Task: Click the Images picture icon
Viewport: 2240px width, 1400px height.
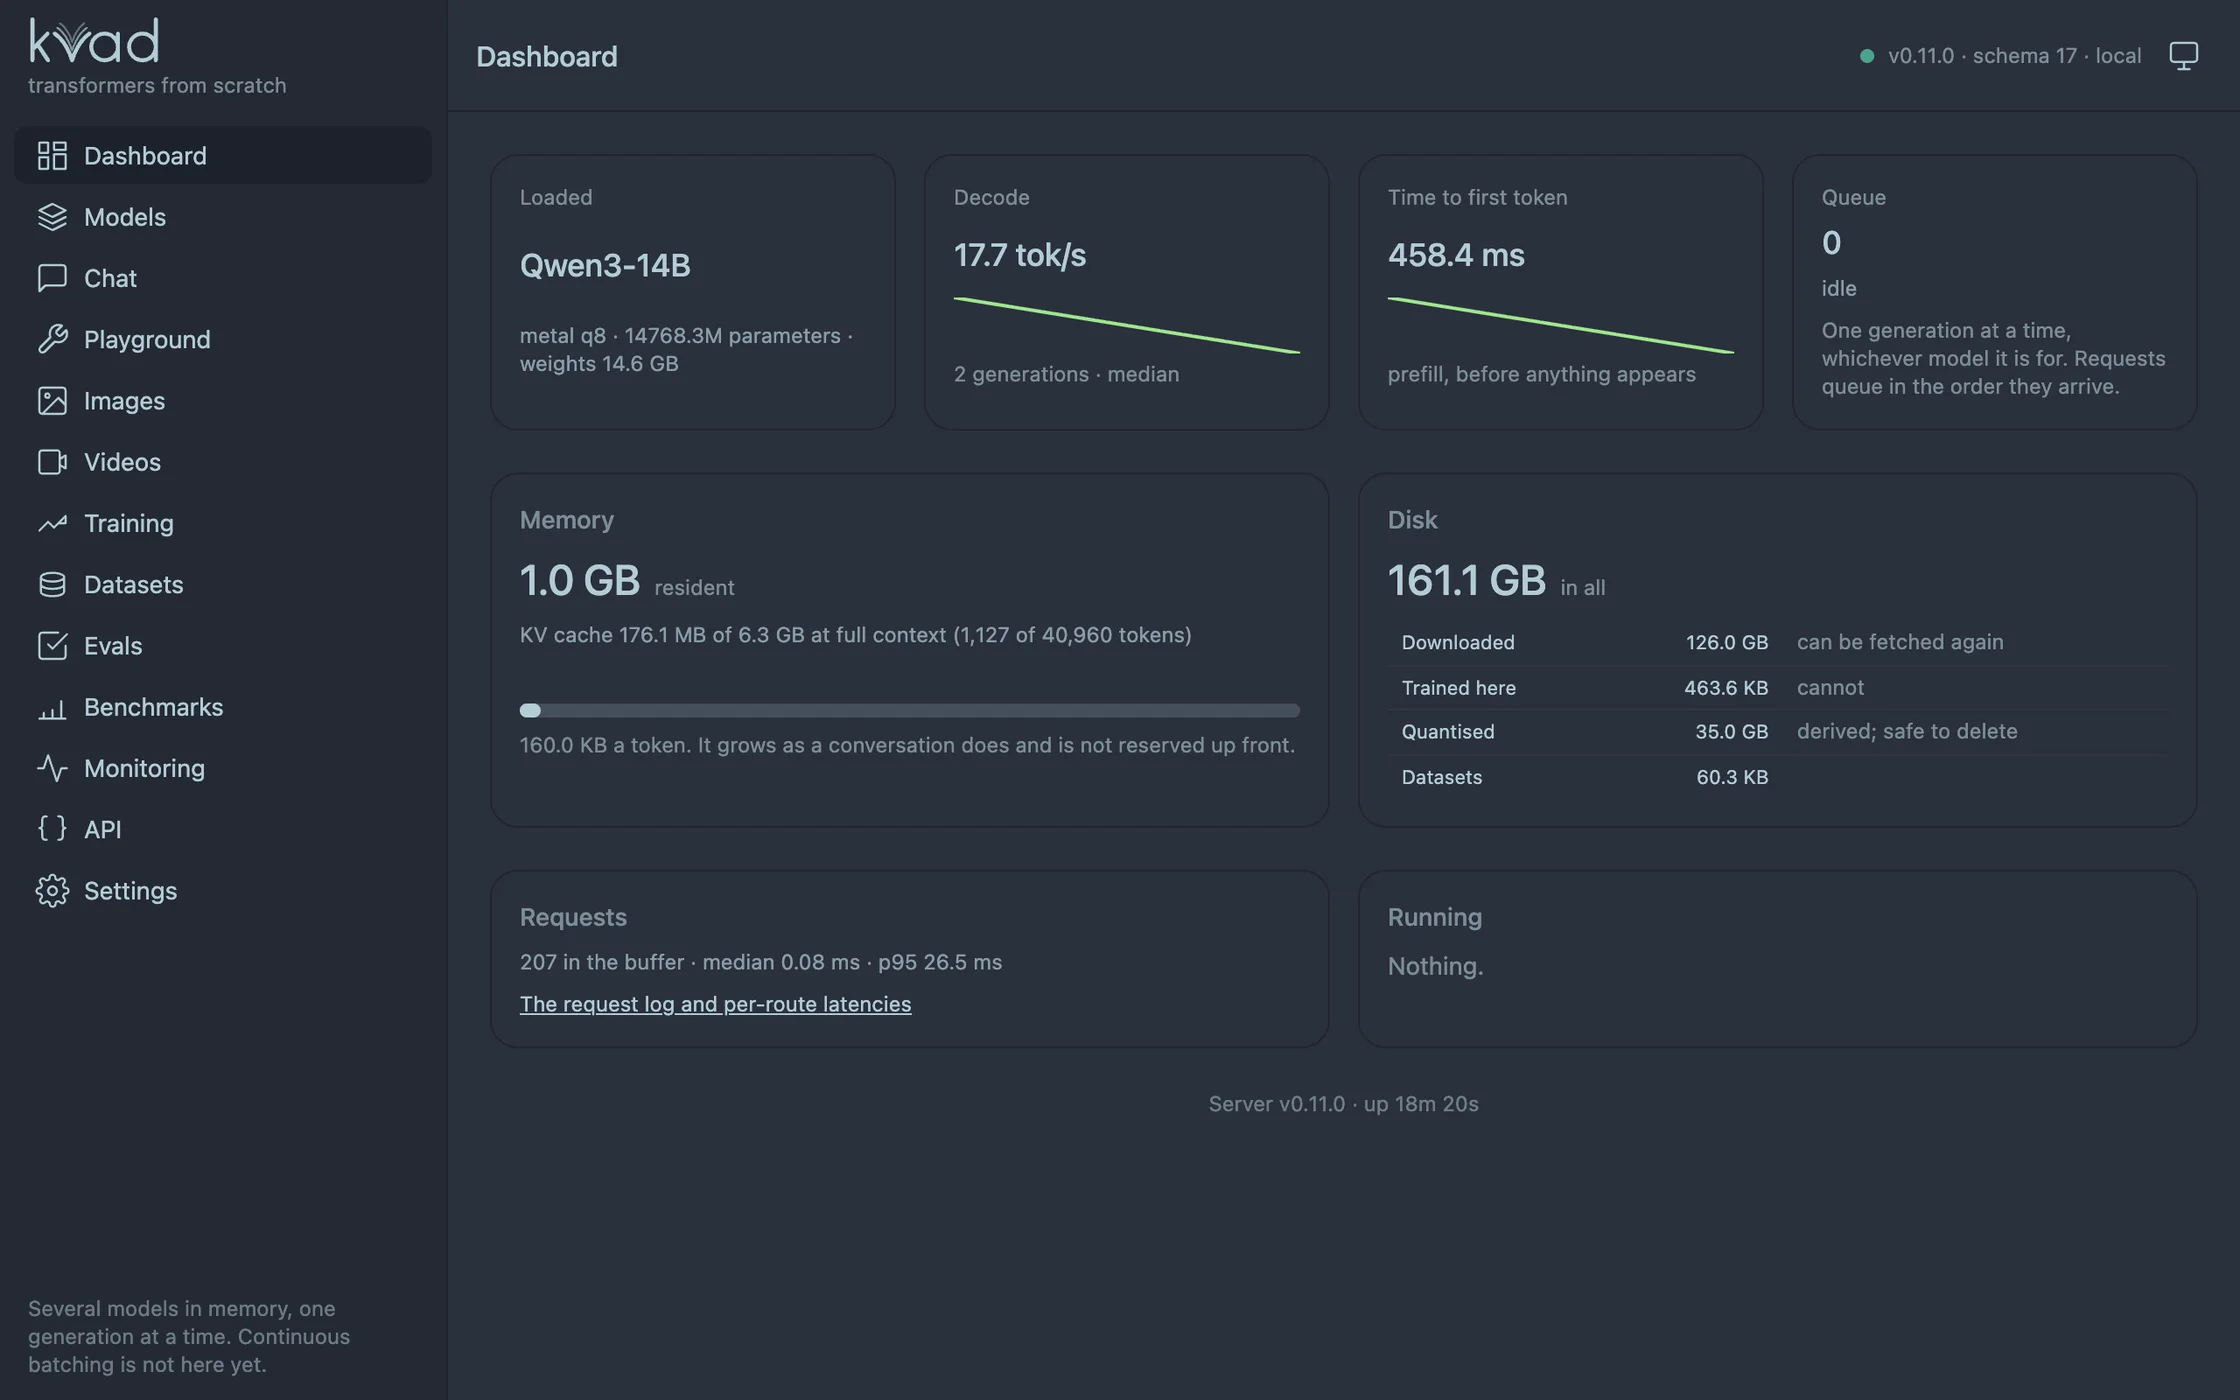Action: (52, 400)
